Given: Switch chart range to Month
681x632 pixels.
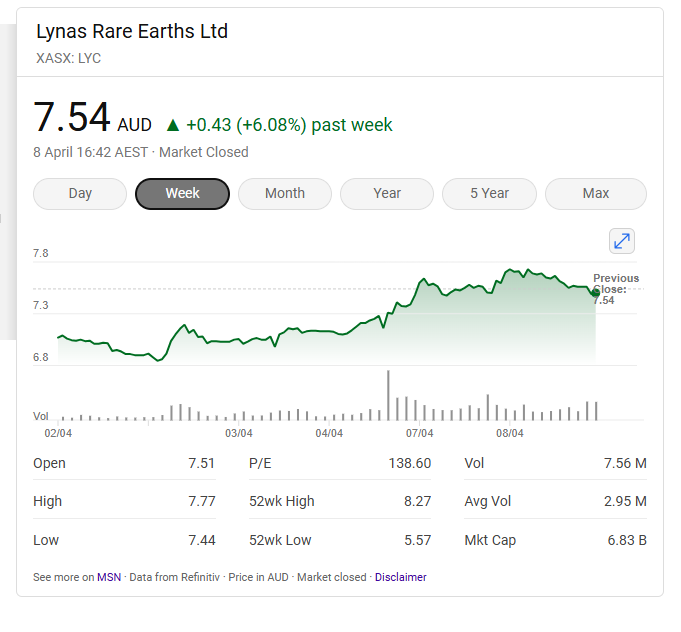Looking at the screenshot, I should click(285, 194).
